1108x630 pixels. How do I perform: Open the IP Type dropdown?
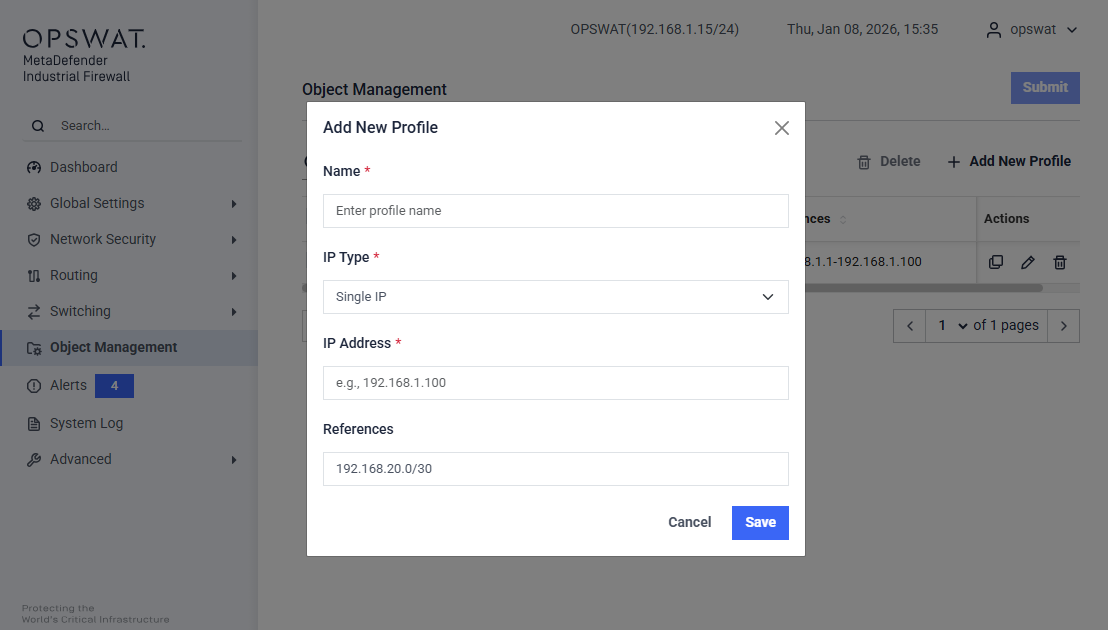tap(556, 297)
